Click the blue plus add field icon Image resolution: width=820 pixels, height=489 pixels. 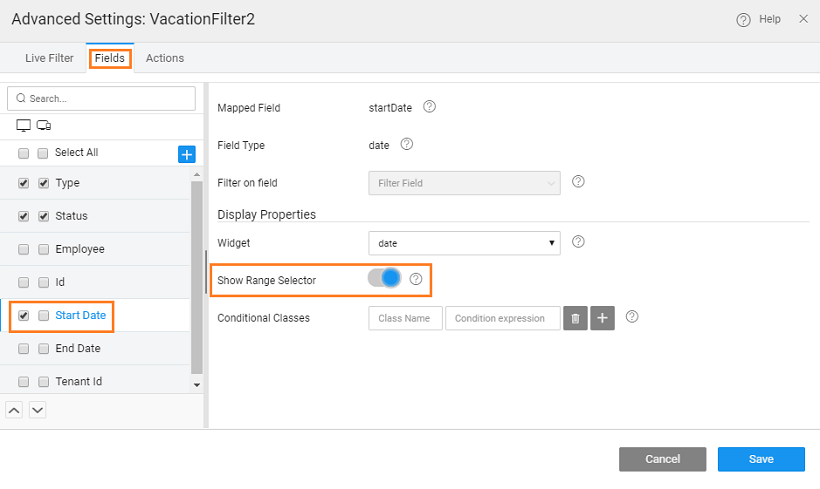click(186, 154)
